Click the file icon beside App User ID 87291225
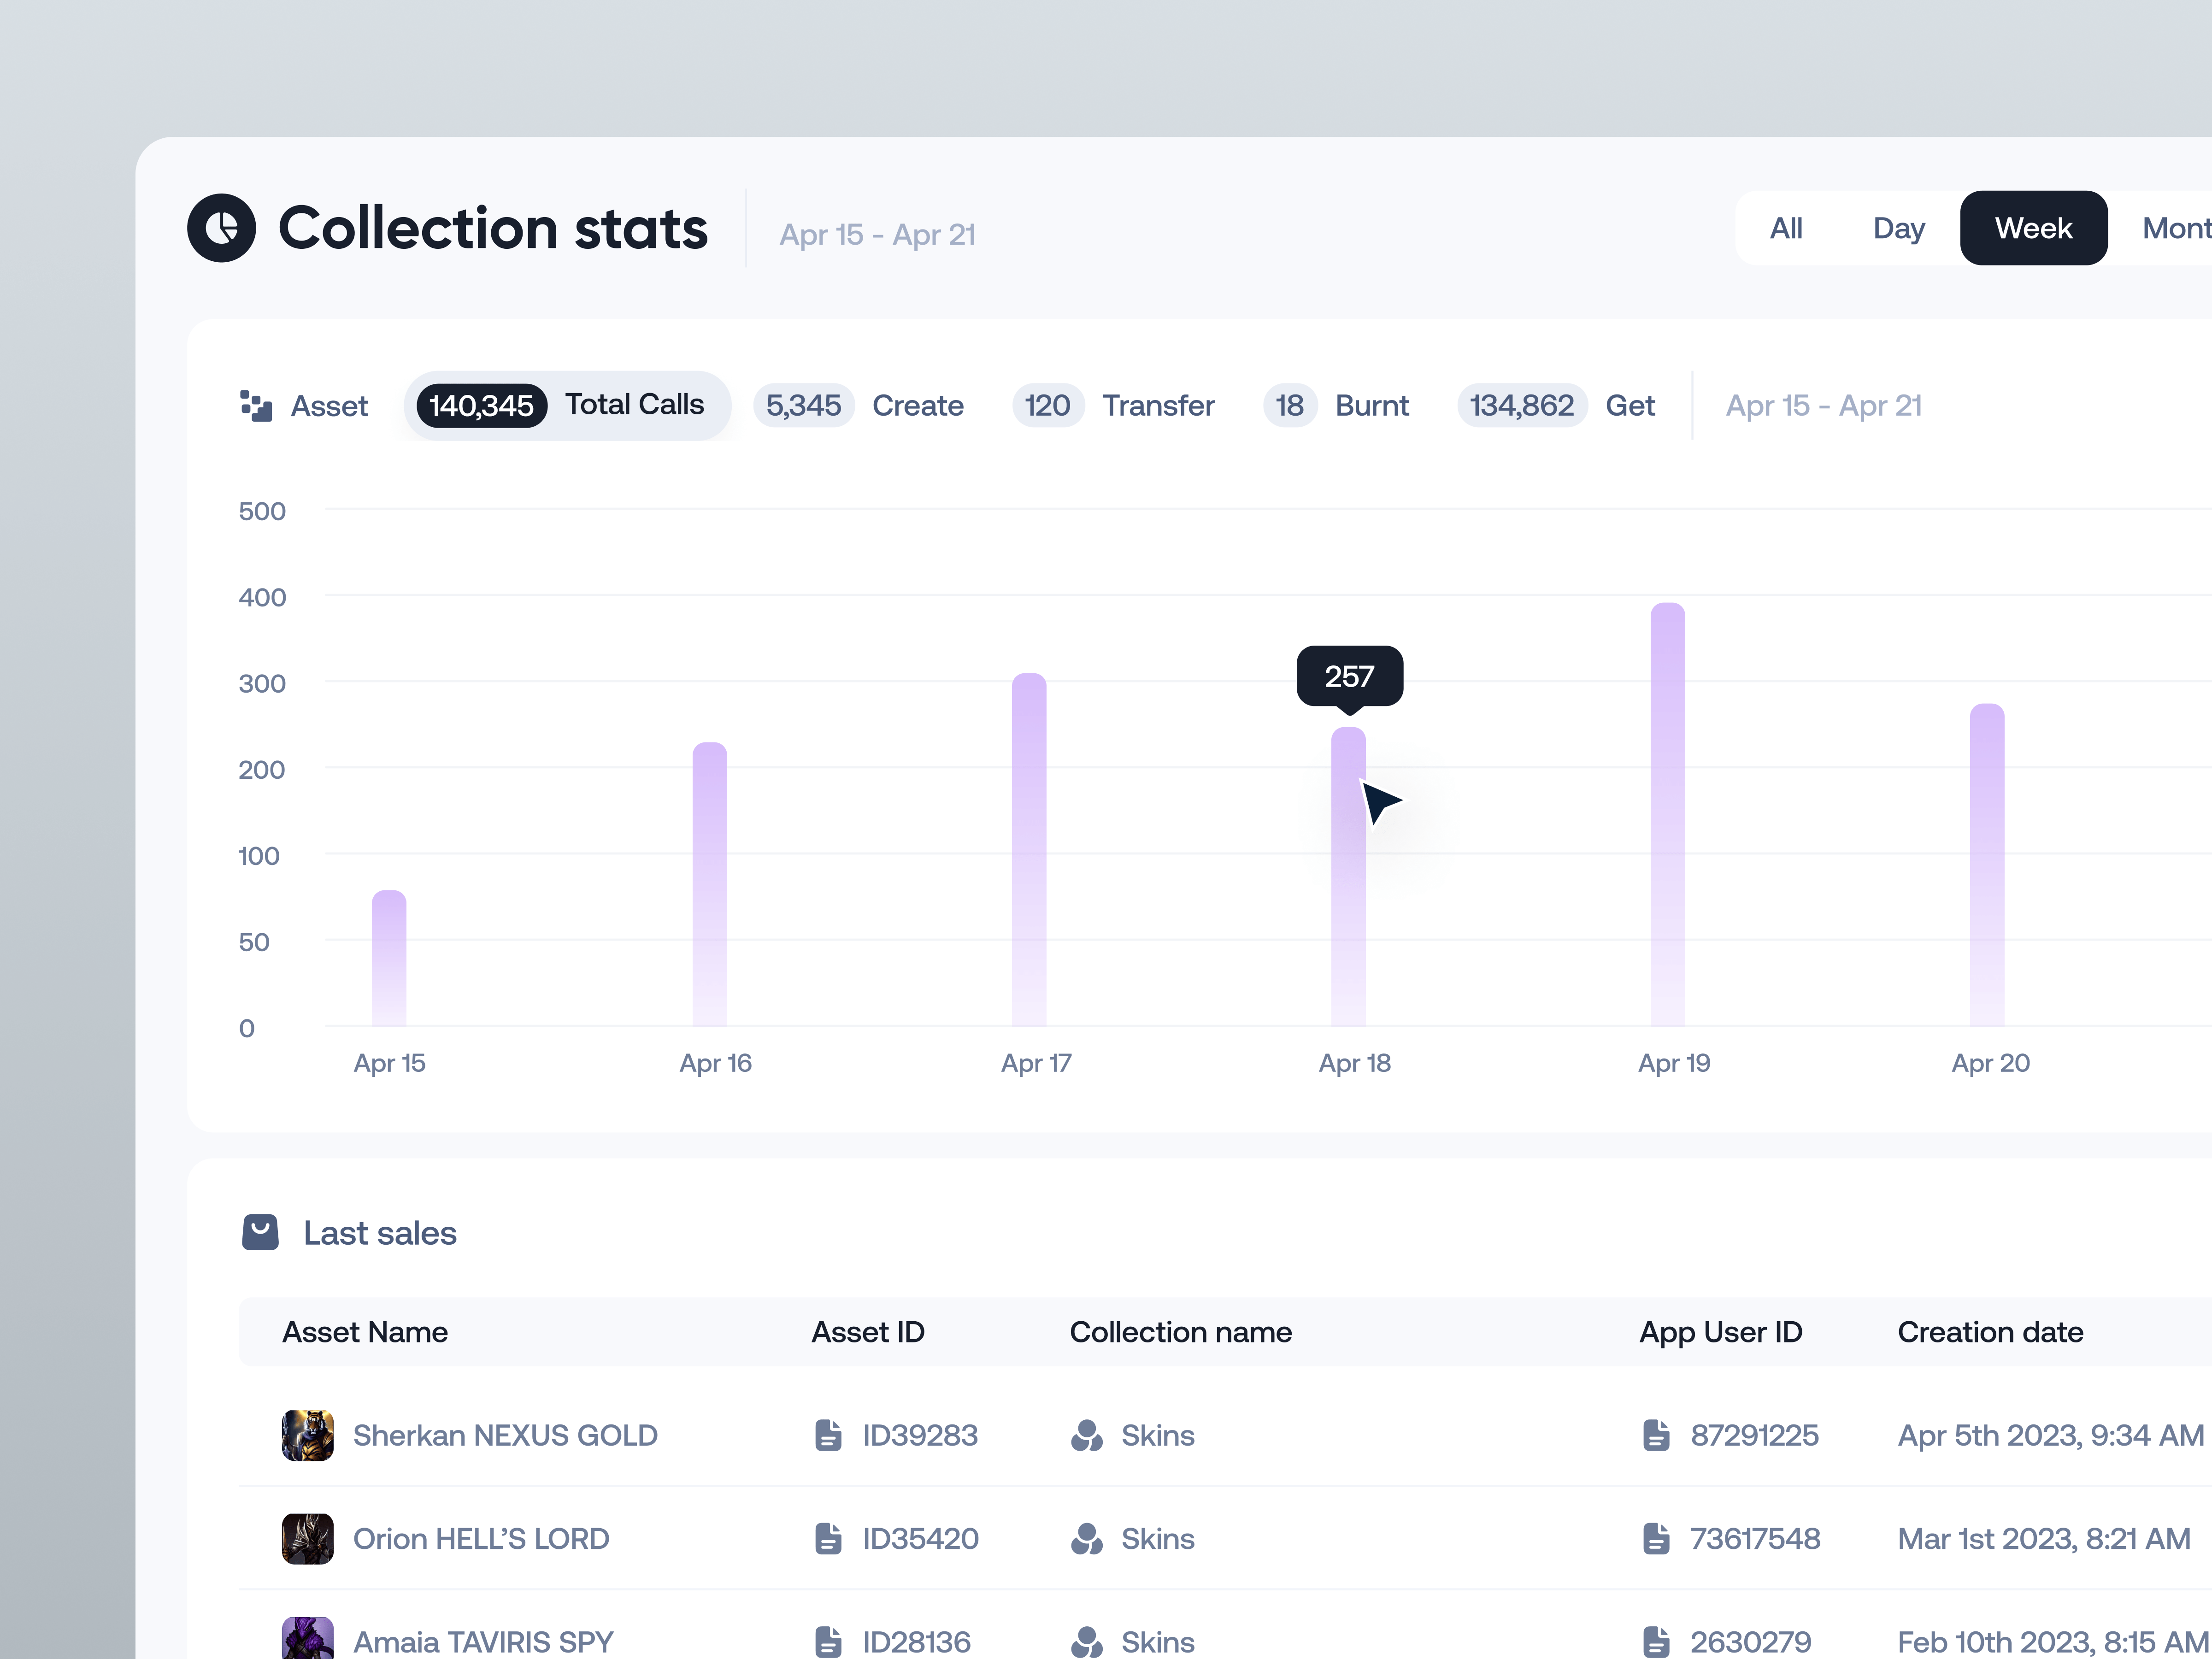 [1657, 1435]
